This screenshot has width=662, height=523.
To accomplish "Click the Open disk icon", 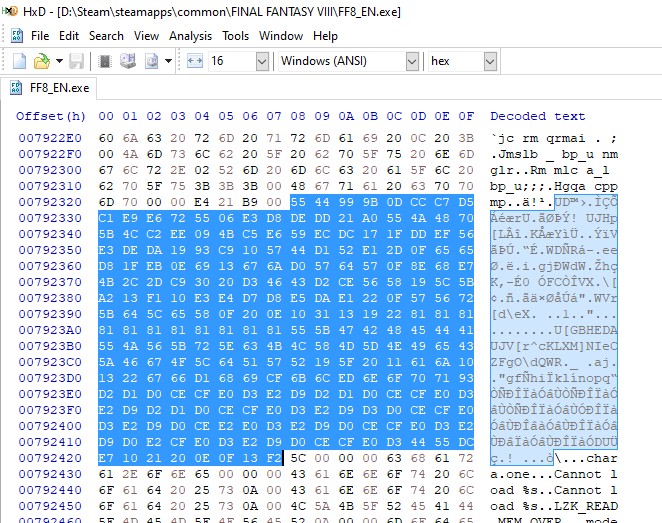I will click(128, 61).
